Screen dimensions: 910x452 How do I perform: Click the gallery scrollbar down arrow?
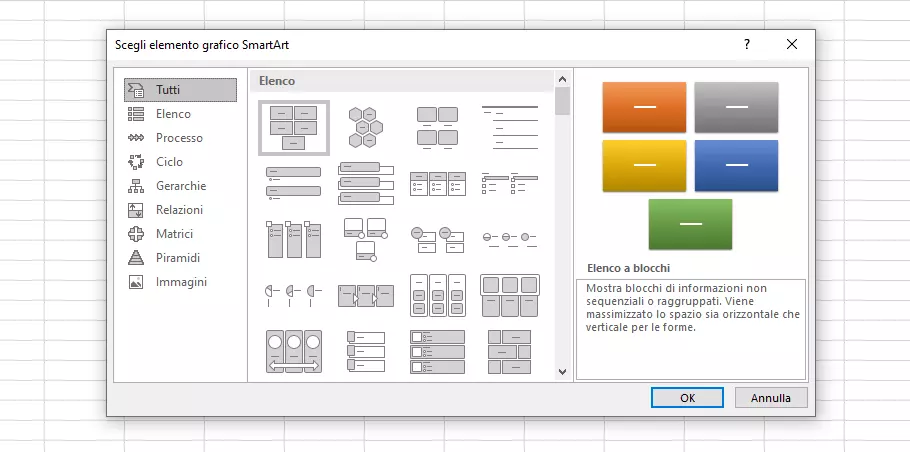click(562, 371)
